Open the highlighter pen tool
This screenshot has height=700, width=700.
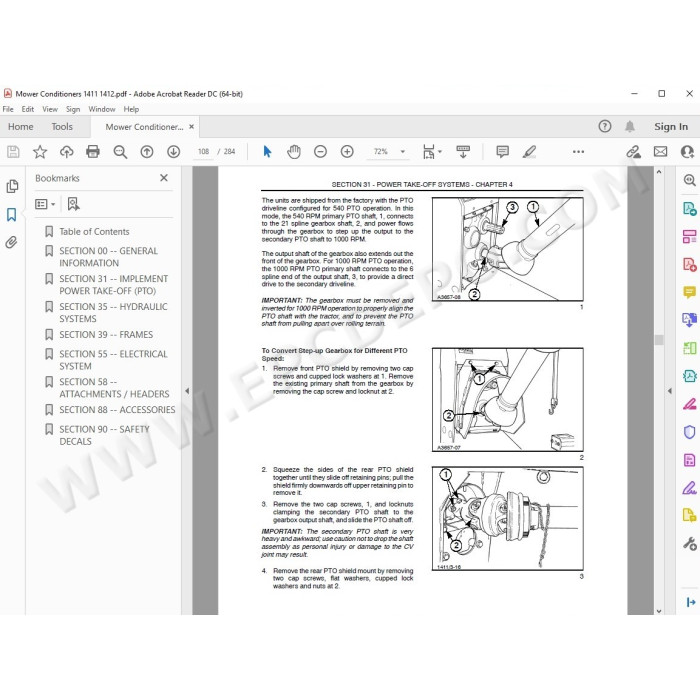pos(529,152)
